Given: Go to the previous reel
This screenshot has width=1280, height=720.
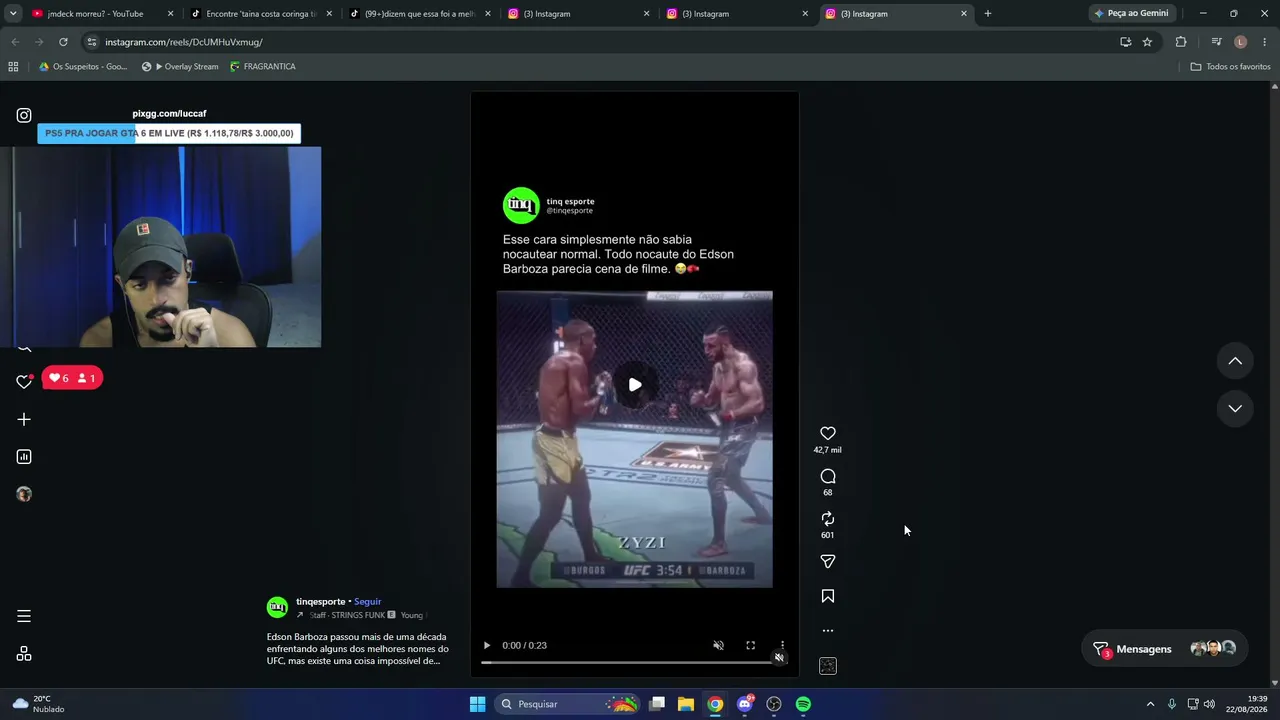Looking at the screenshot, I should point(1235,361).
